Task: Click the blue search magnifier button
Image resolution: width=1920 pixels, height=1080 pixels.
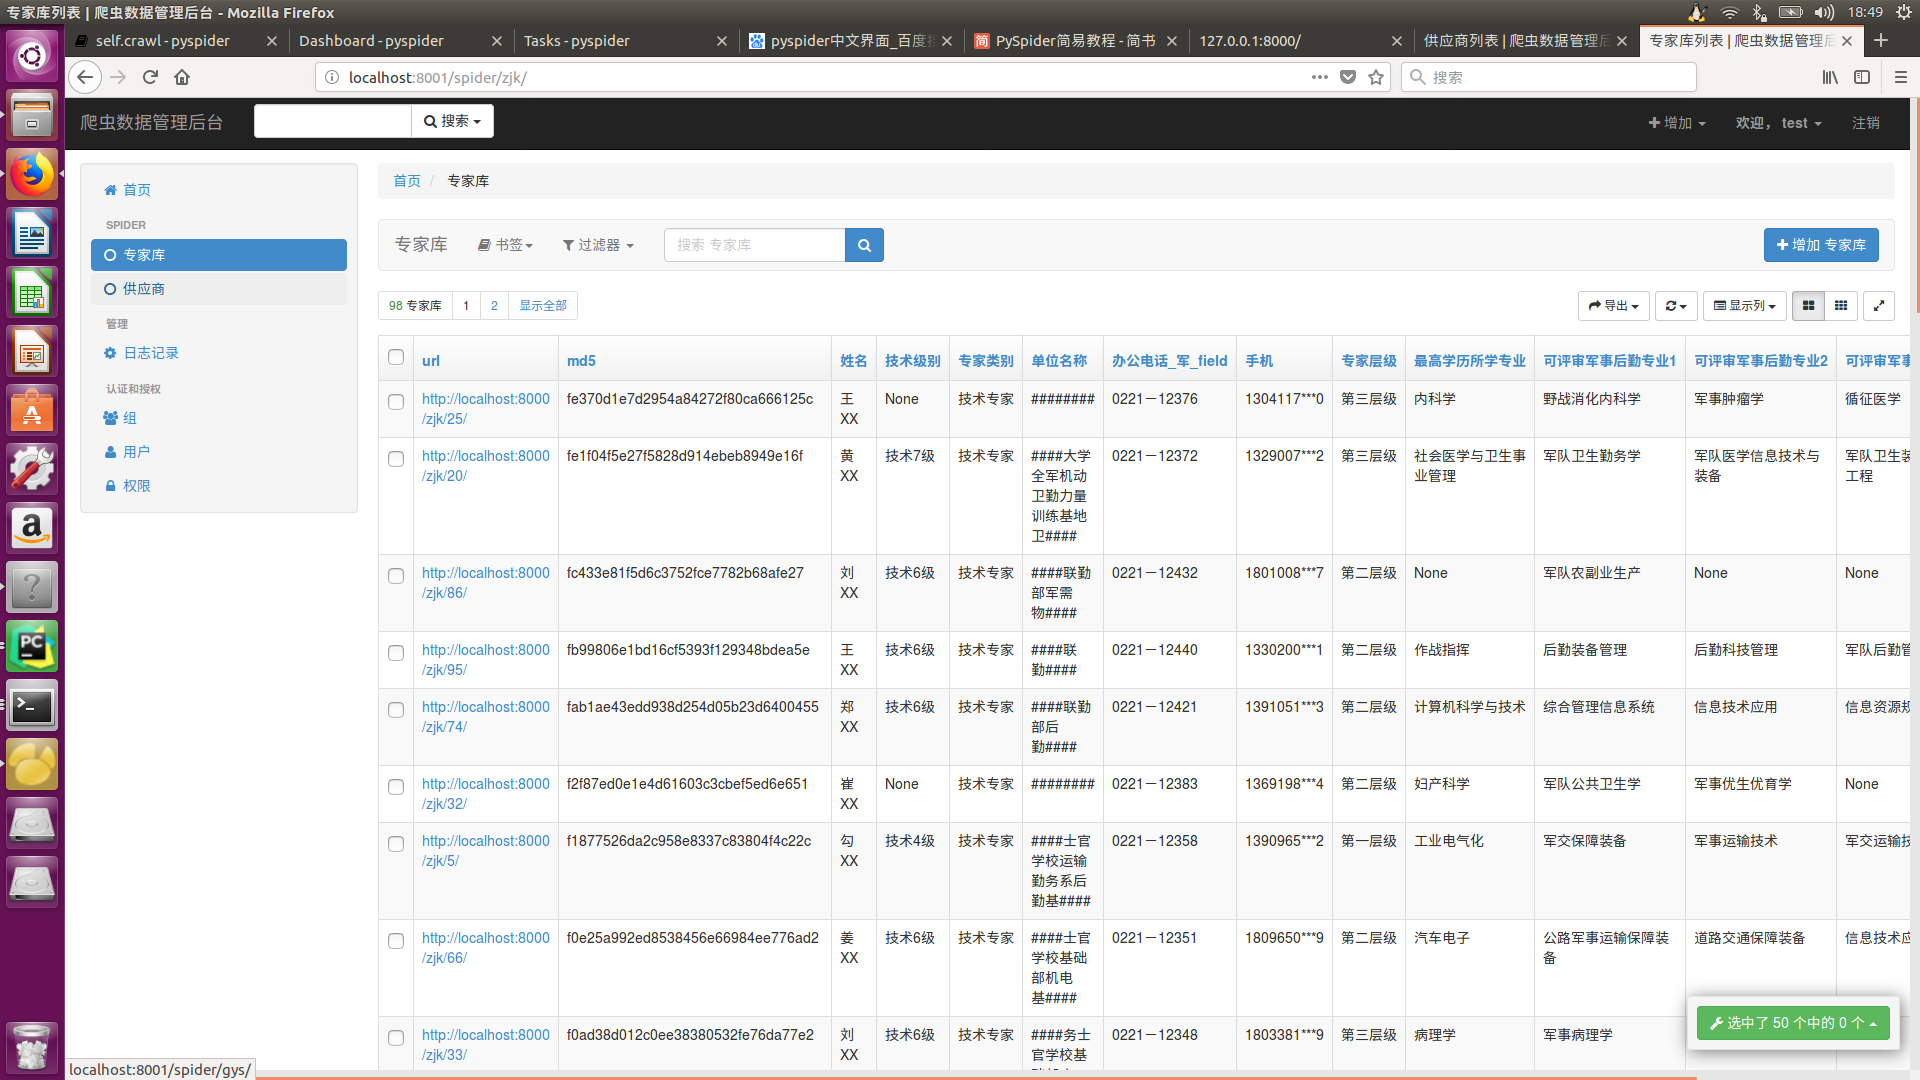Action: tap(864, 245)
